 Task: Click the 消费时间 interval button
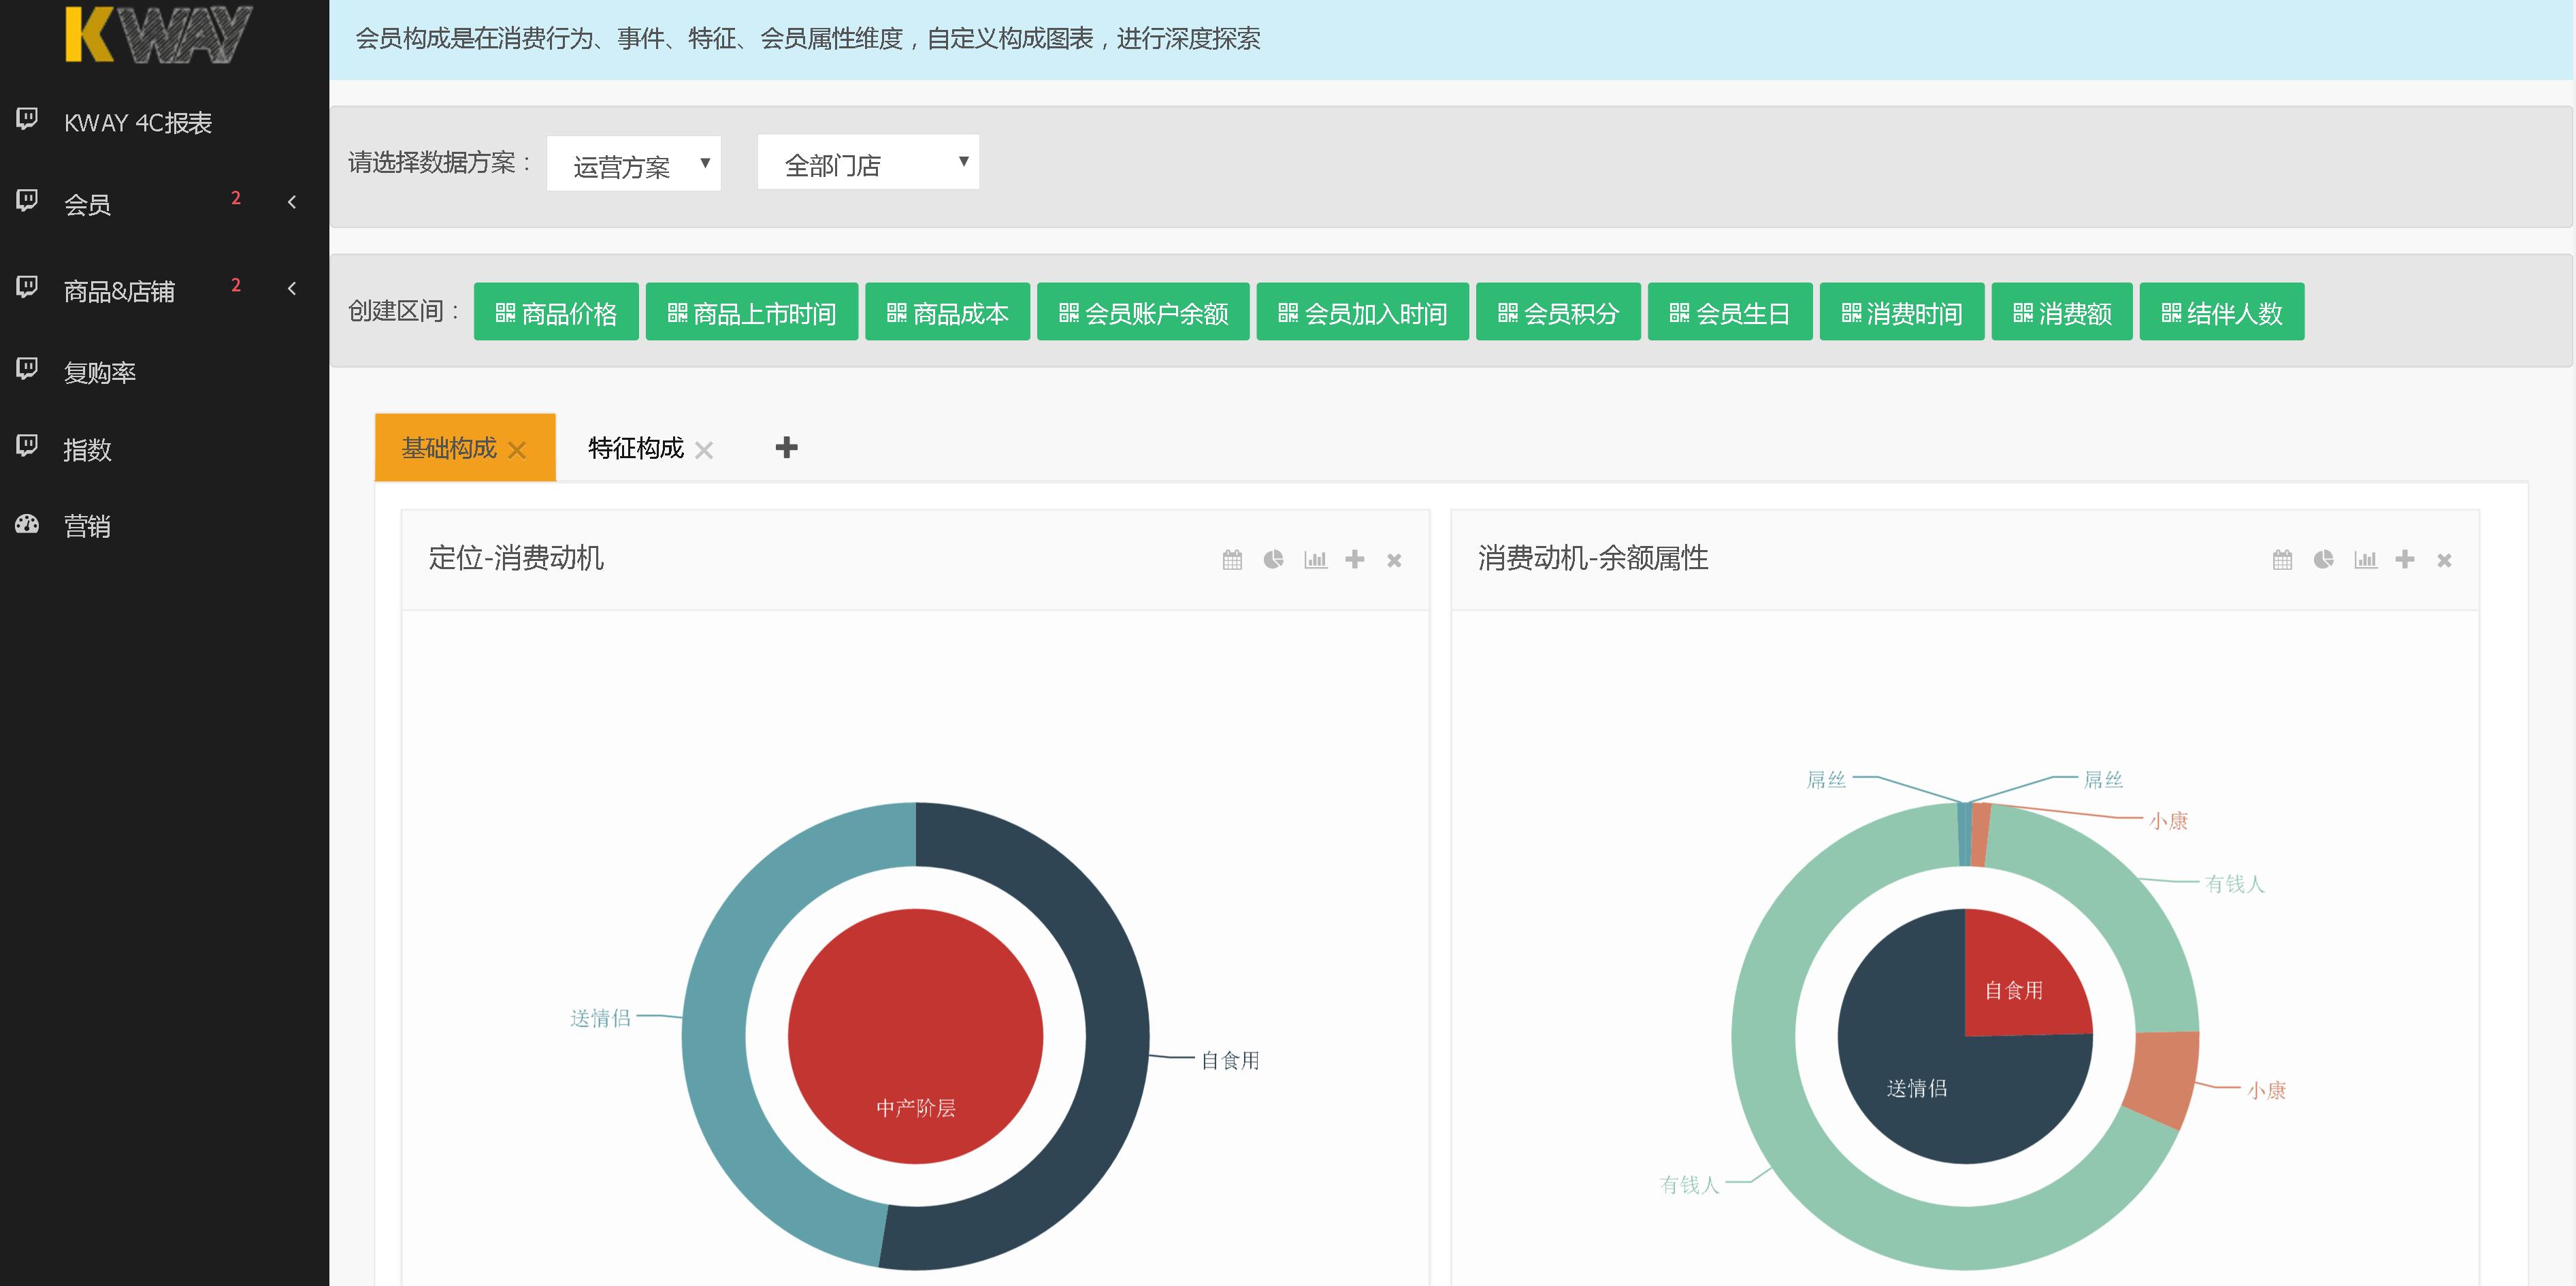point(1901,313)
